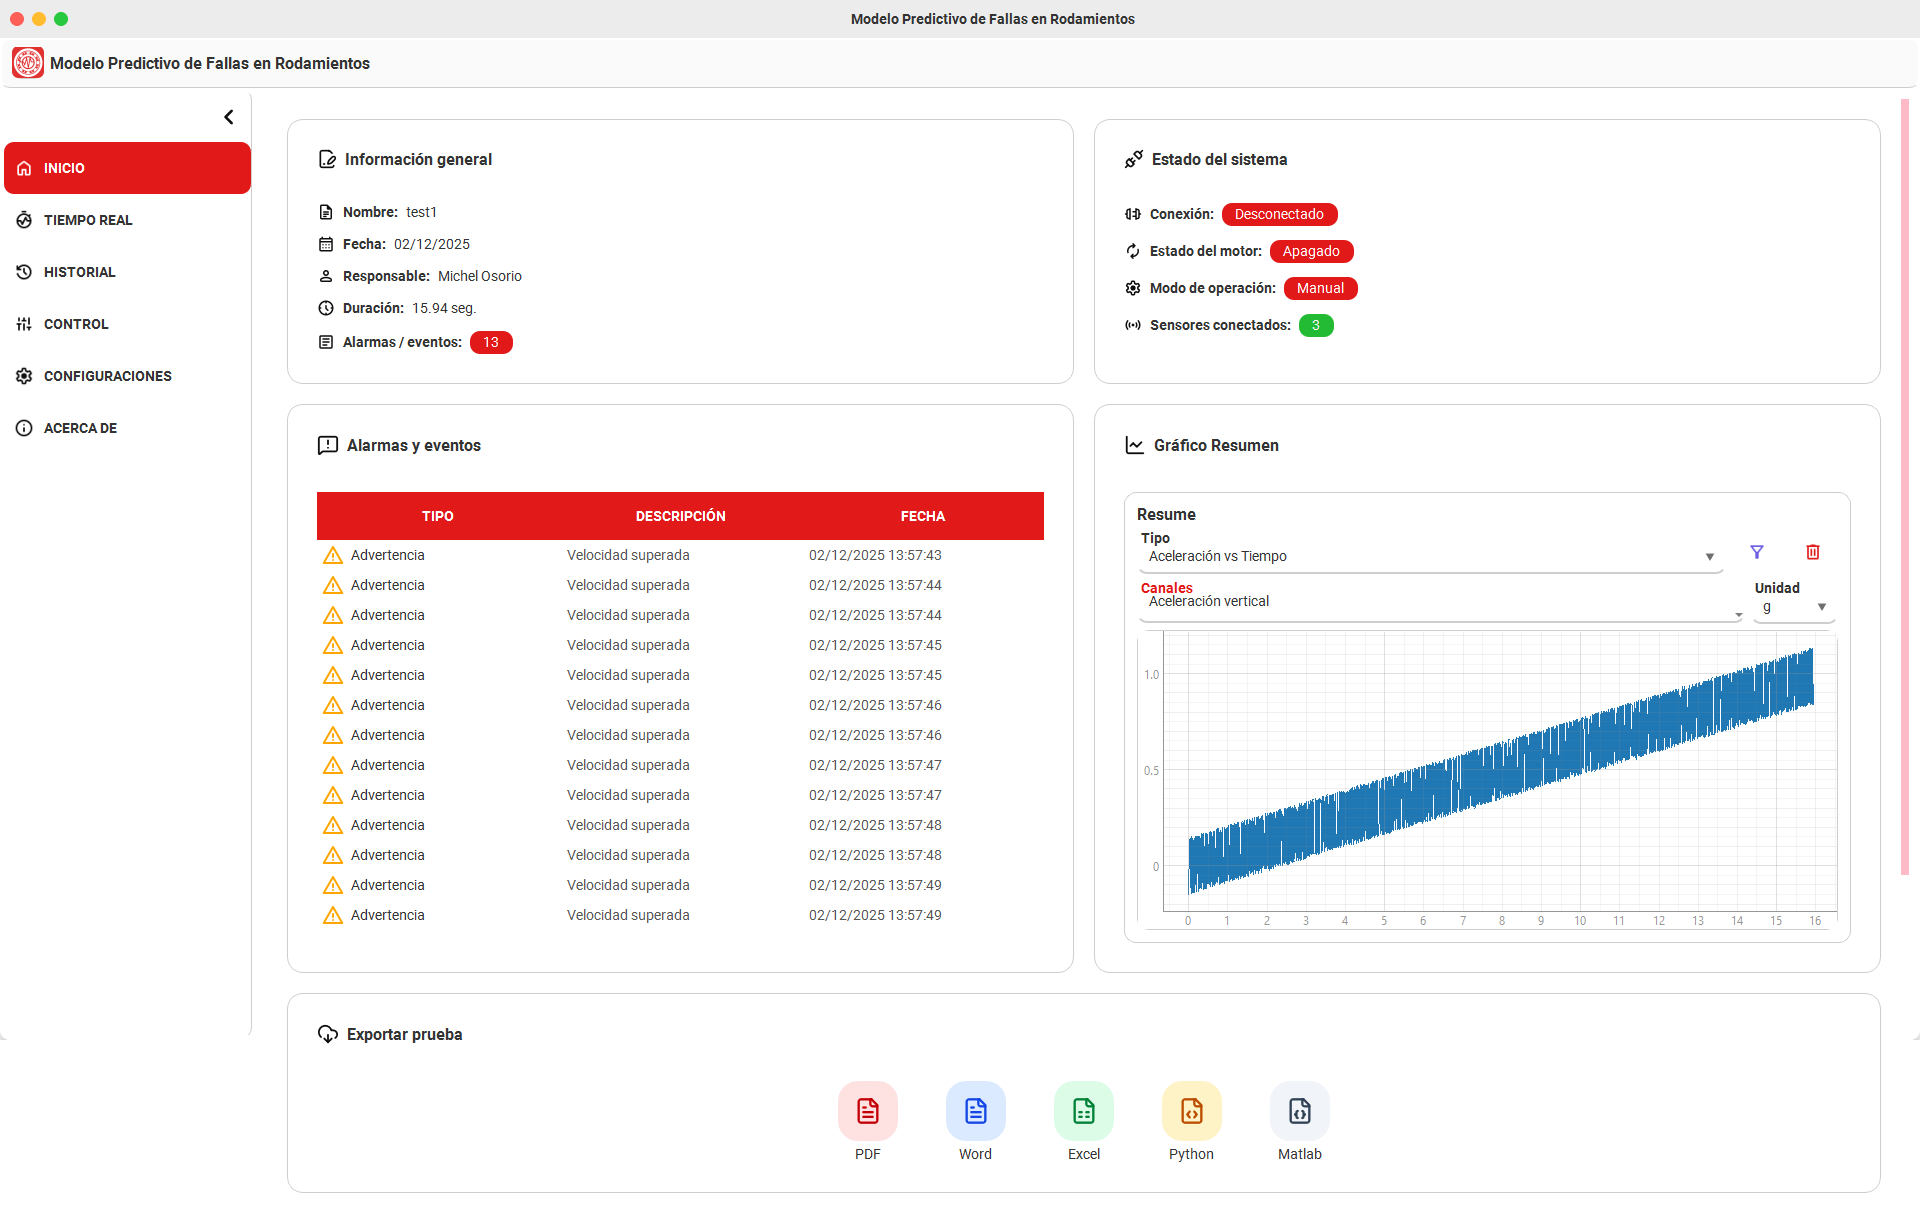Screen dimensions: 1920x1224
Task: Export test to Matlab format
Action: point(1299,1111)
